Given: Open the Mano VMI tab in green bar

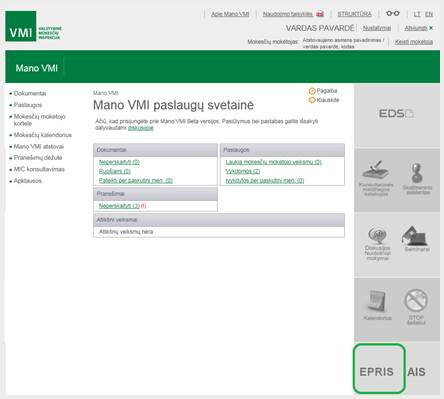Looking at the screenshot, I should pos(37,68).
